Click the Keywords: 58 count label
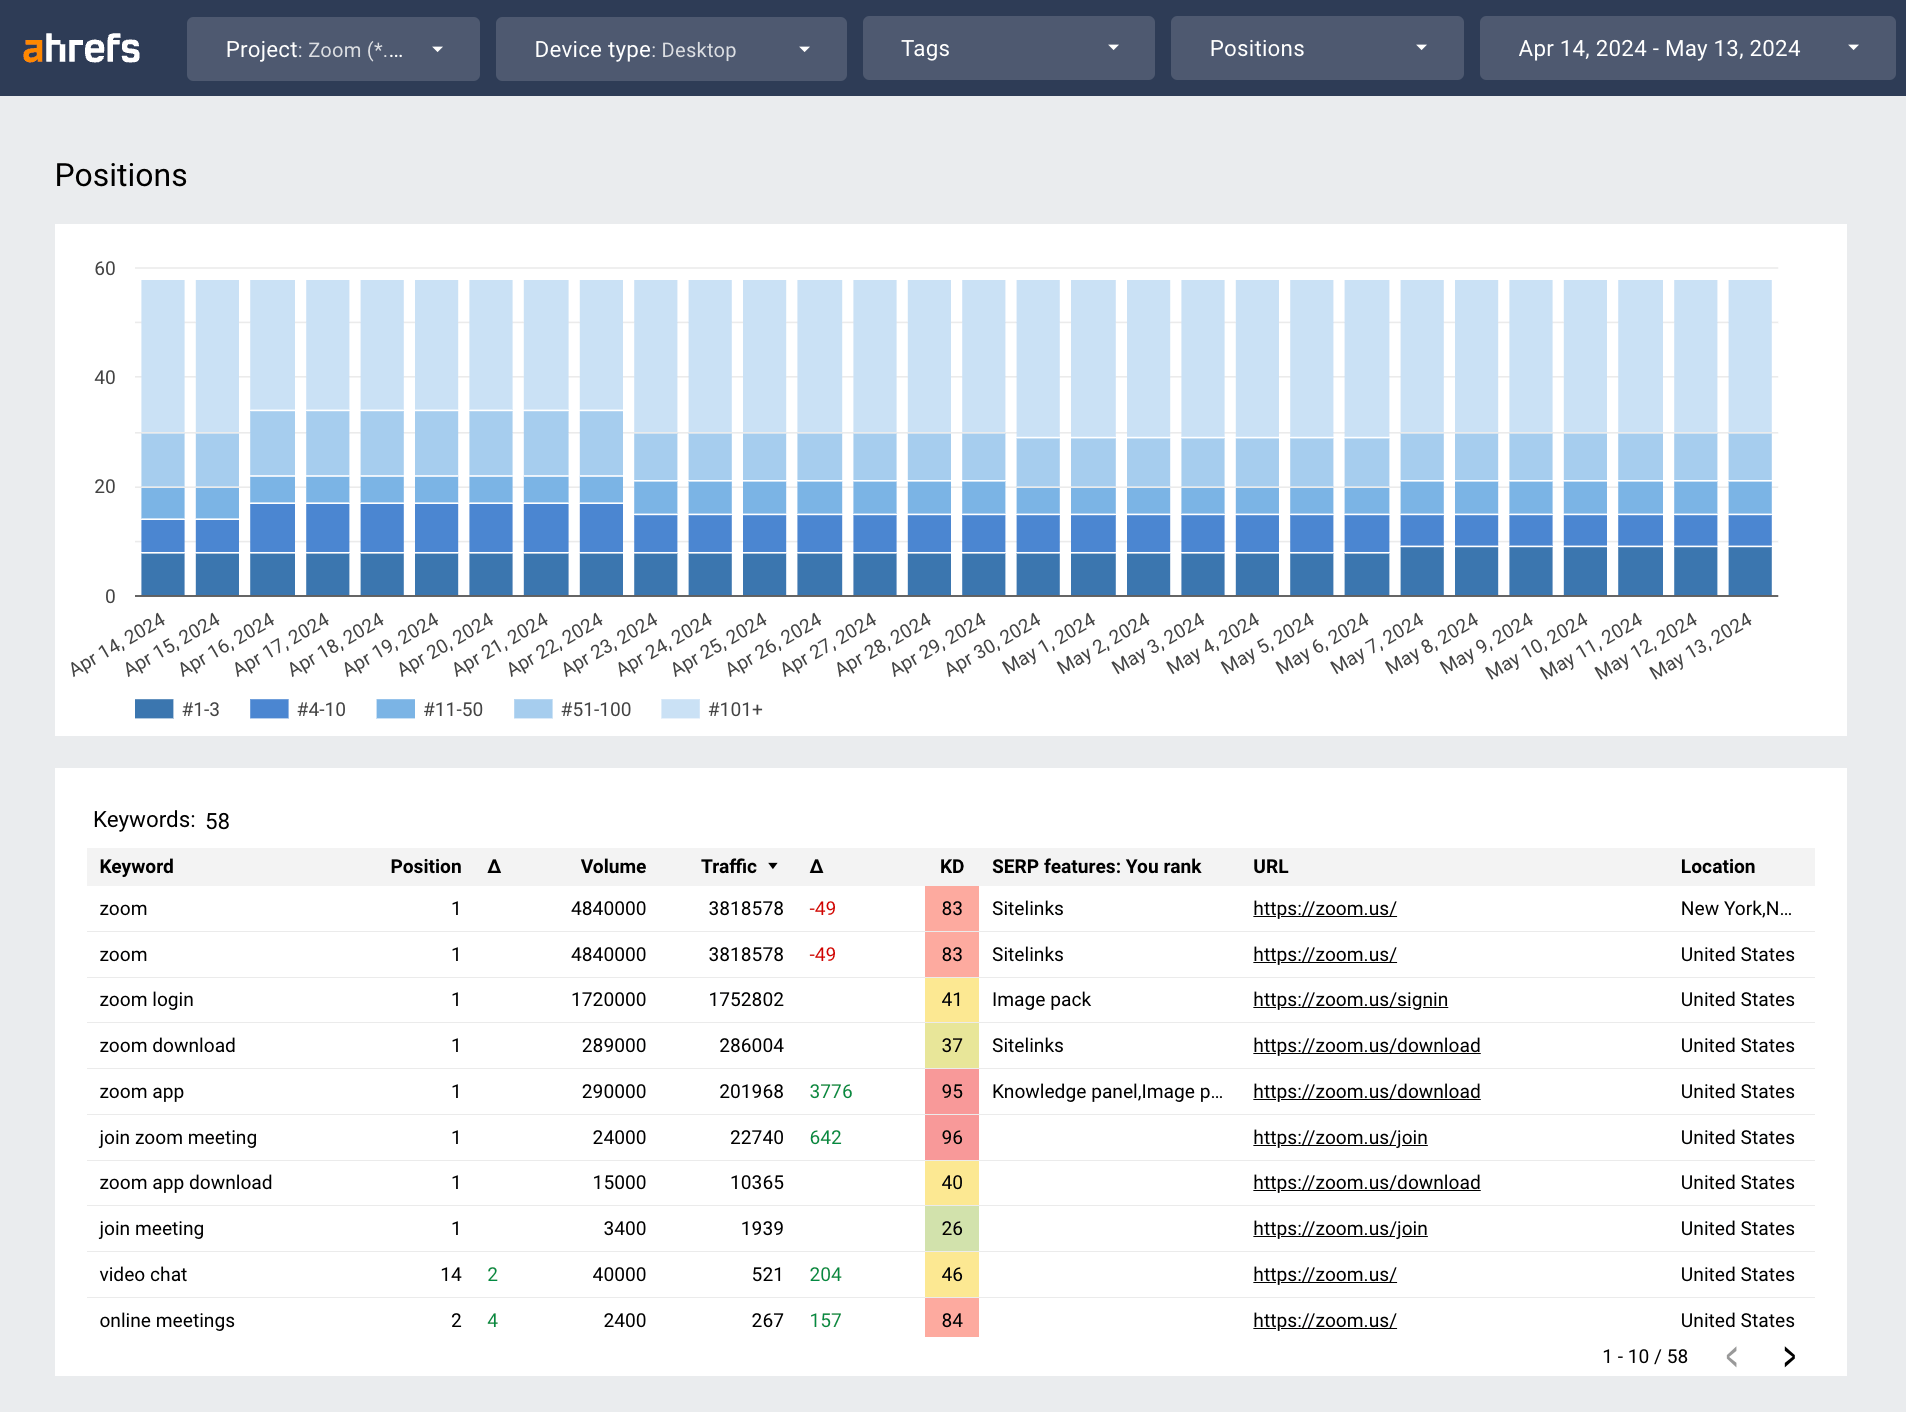Image resolution: width=1906 pixels, height=1412 pixels. click(x=160, y=819)
